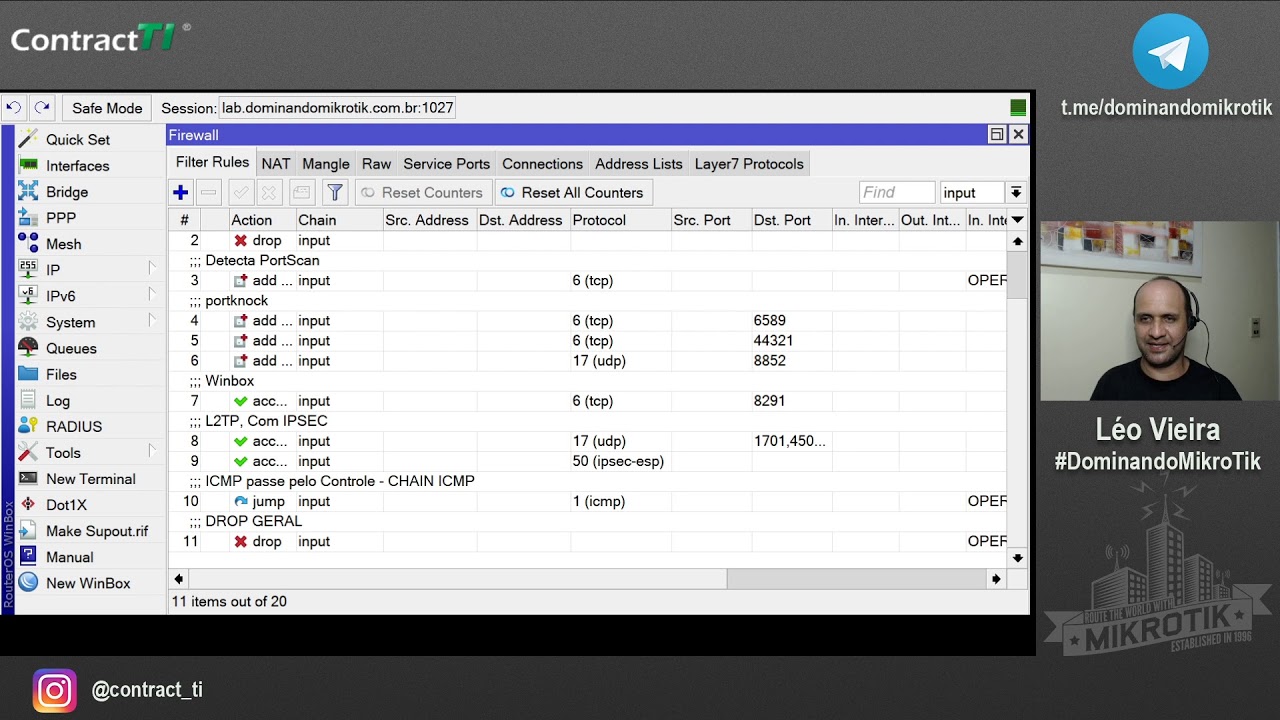This screenshot has width=1280, height=720.
Task: Click the vertical scrollbar down arrow
Action: point(1017,558)
